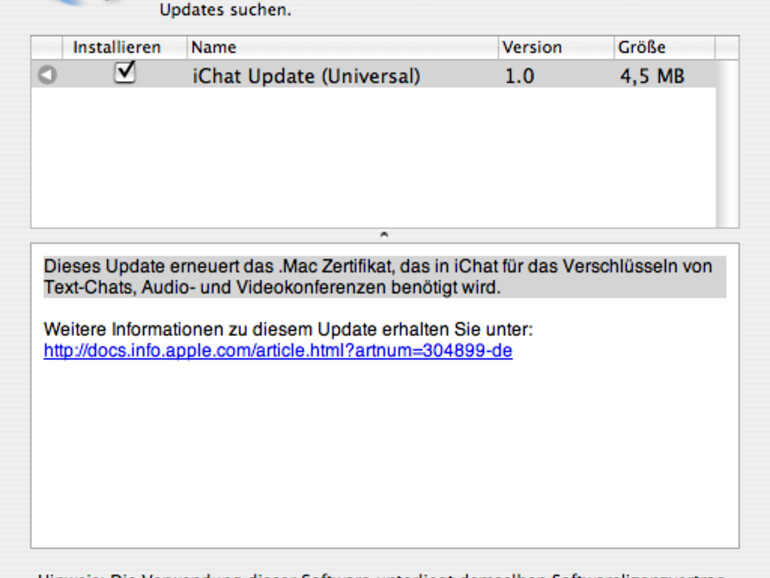Click the version value 1.0
This screenshot has height=578, width=770.
(x=520, y=77)
